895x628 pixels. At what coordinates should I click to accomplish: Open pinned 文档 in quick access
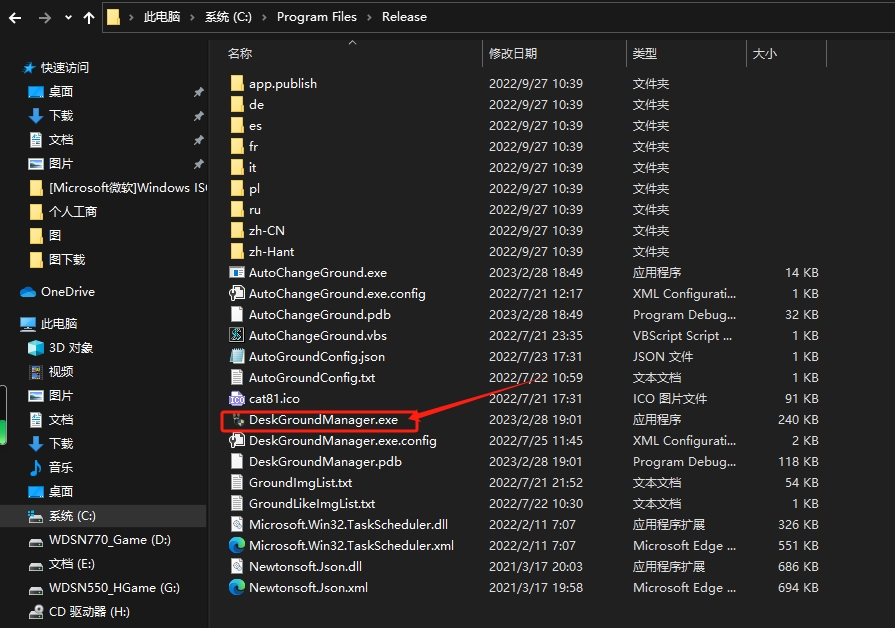tap(61, 140)
